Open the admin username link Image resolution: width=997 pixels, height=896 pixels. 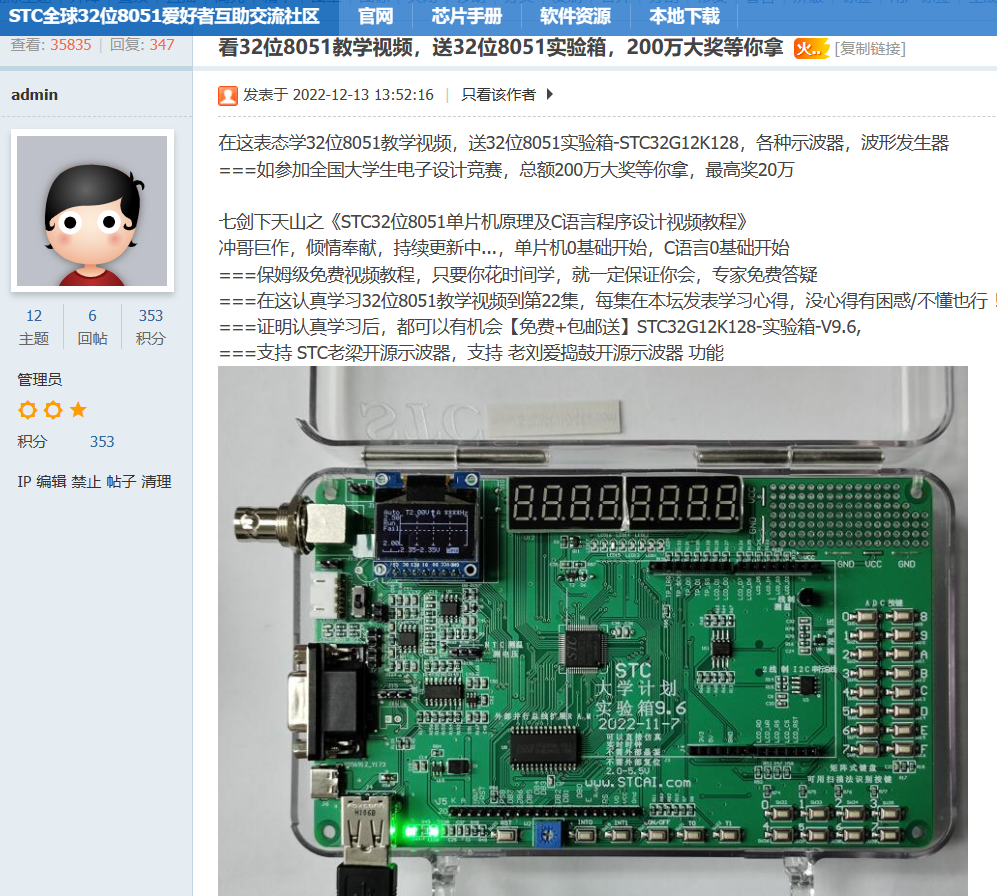34,95
